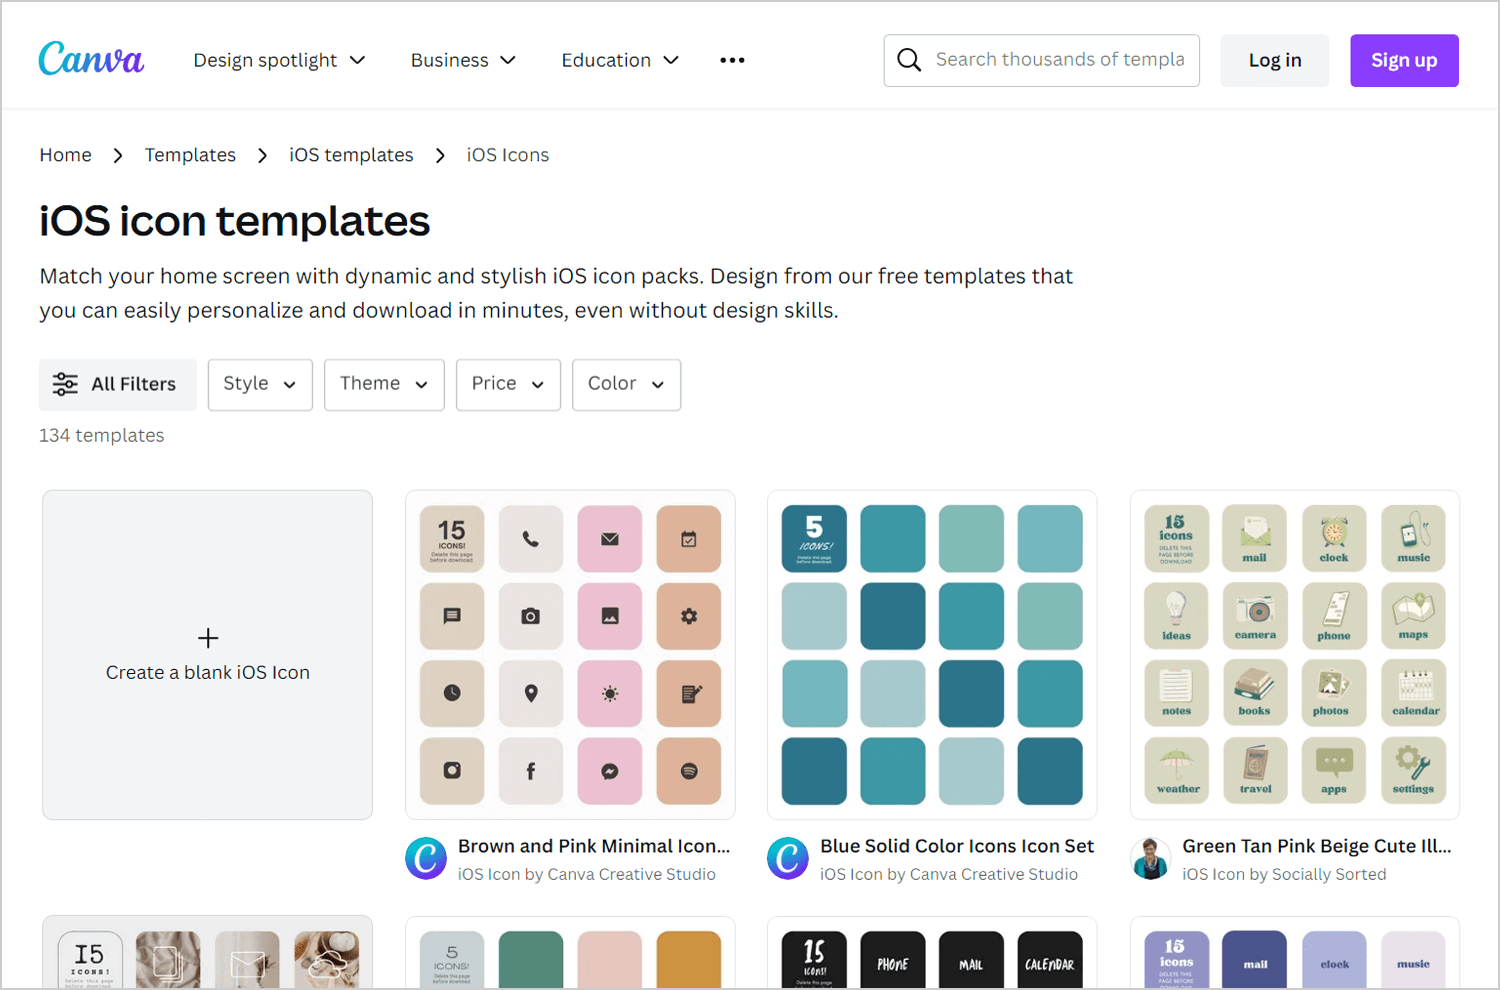Click orange swatch in bottom row template
This screenshot has height=990, width=1500.
pyautogui.click(x=689, y=959)
